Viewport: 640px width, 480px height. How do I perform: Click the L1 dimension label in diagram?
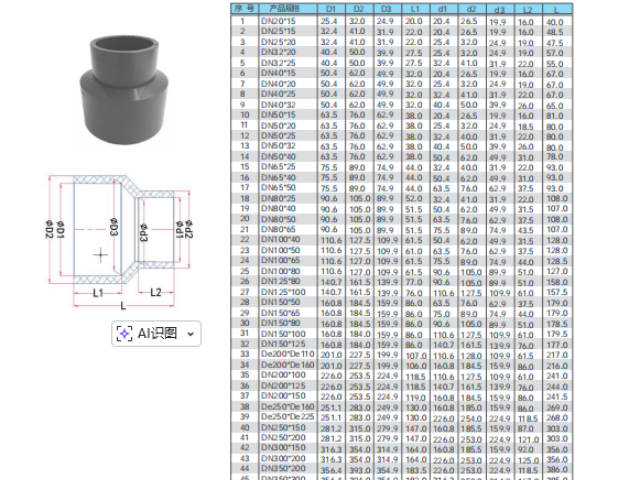tap(99, 293)
